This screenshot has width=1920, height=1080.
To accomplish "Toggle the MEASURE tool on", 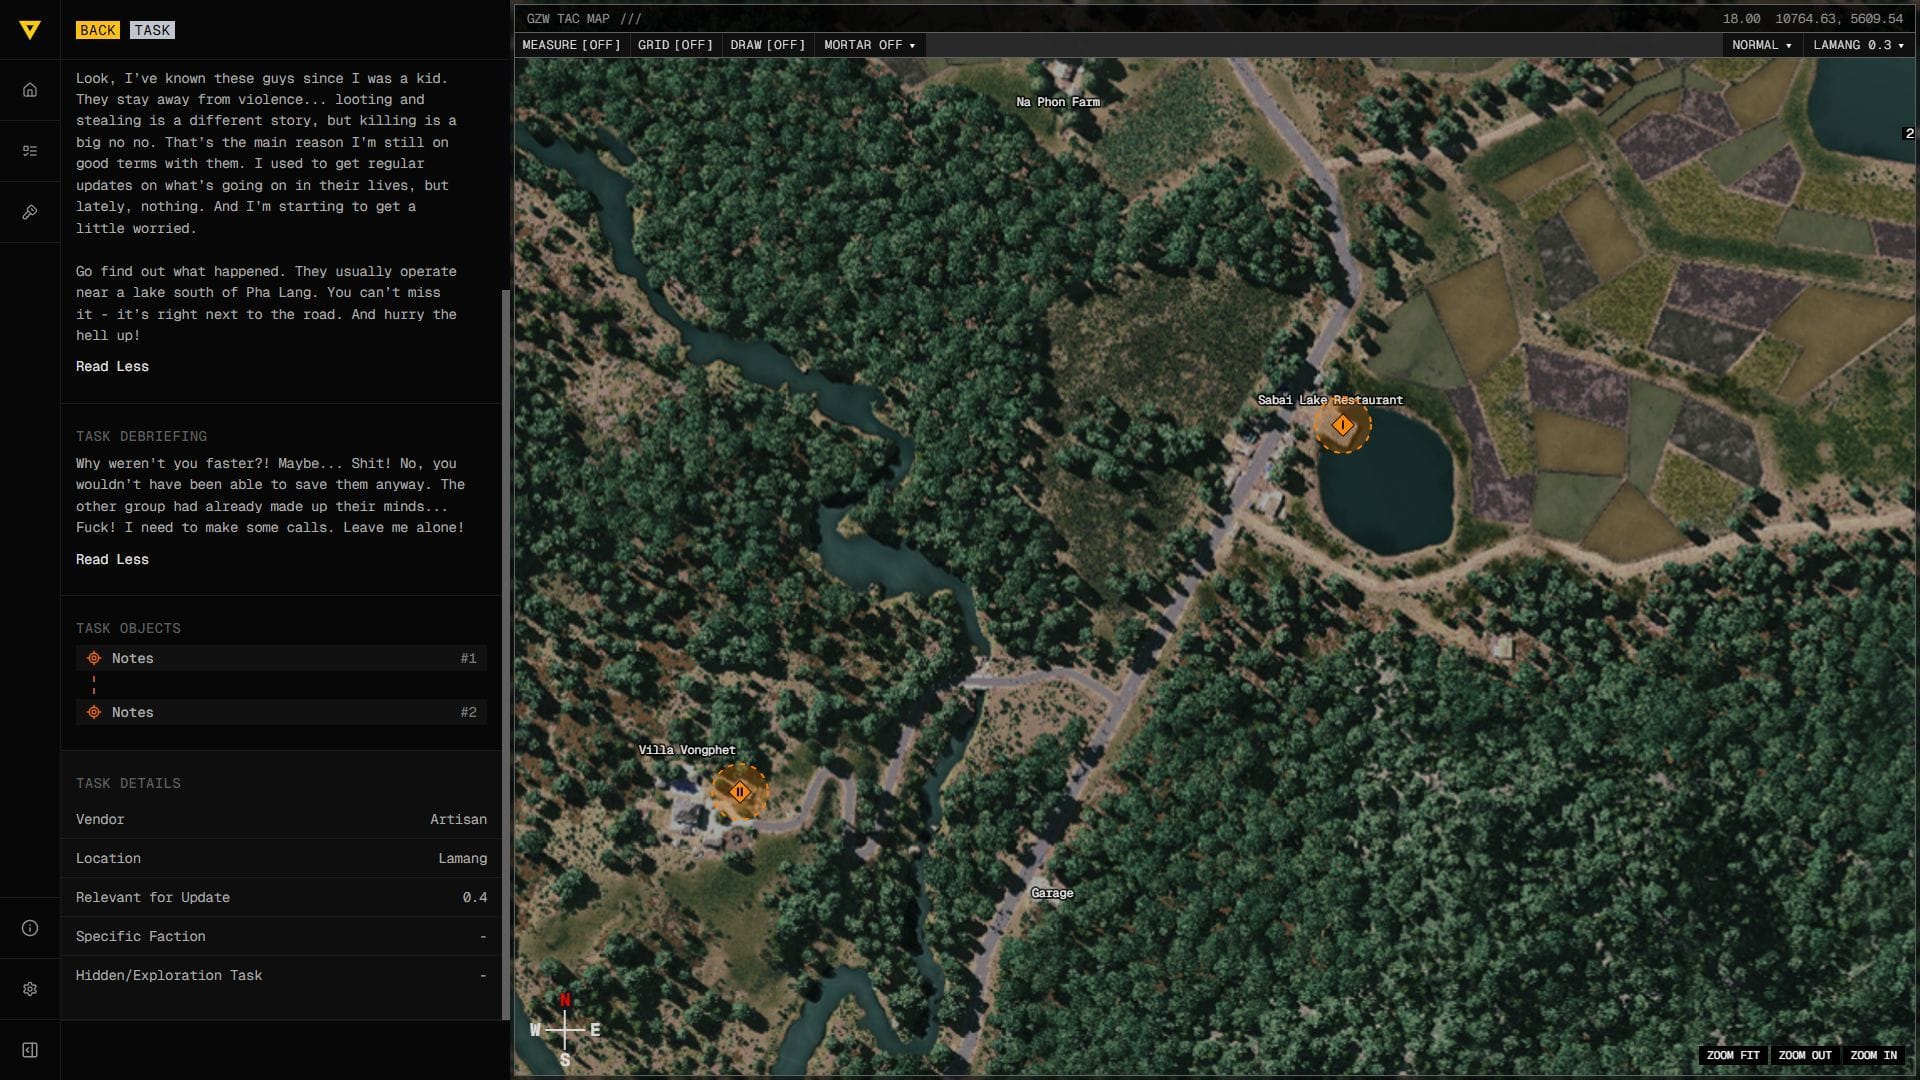I will click(571, 45).
